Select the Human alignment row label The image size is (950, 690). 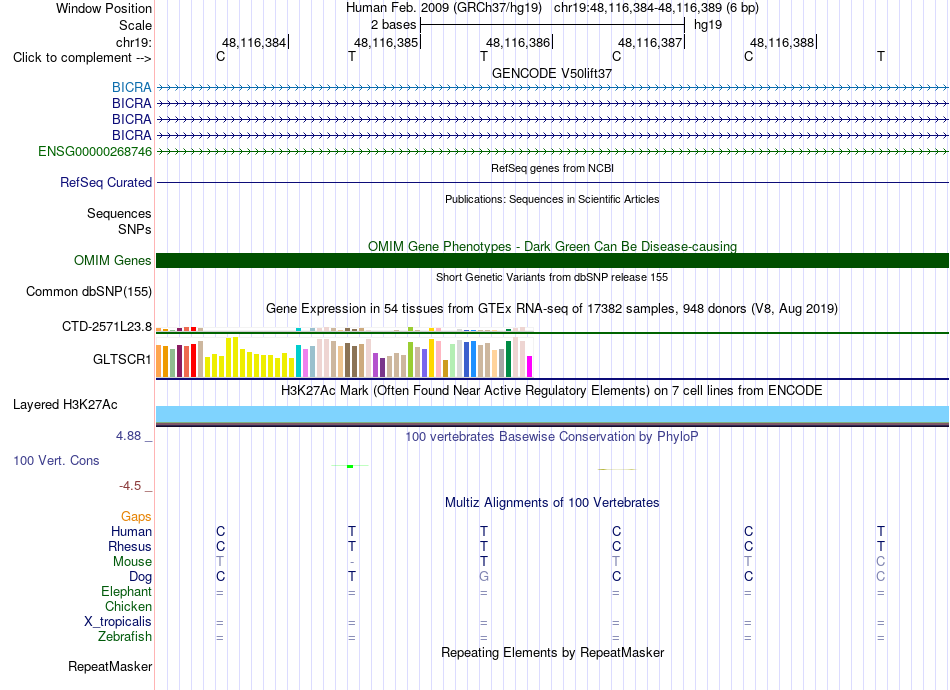coord(131,531)
